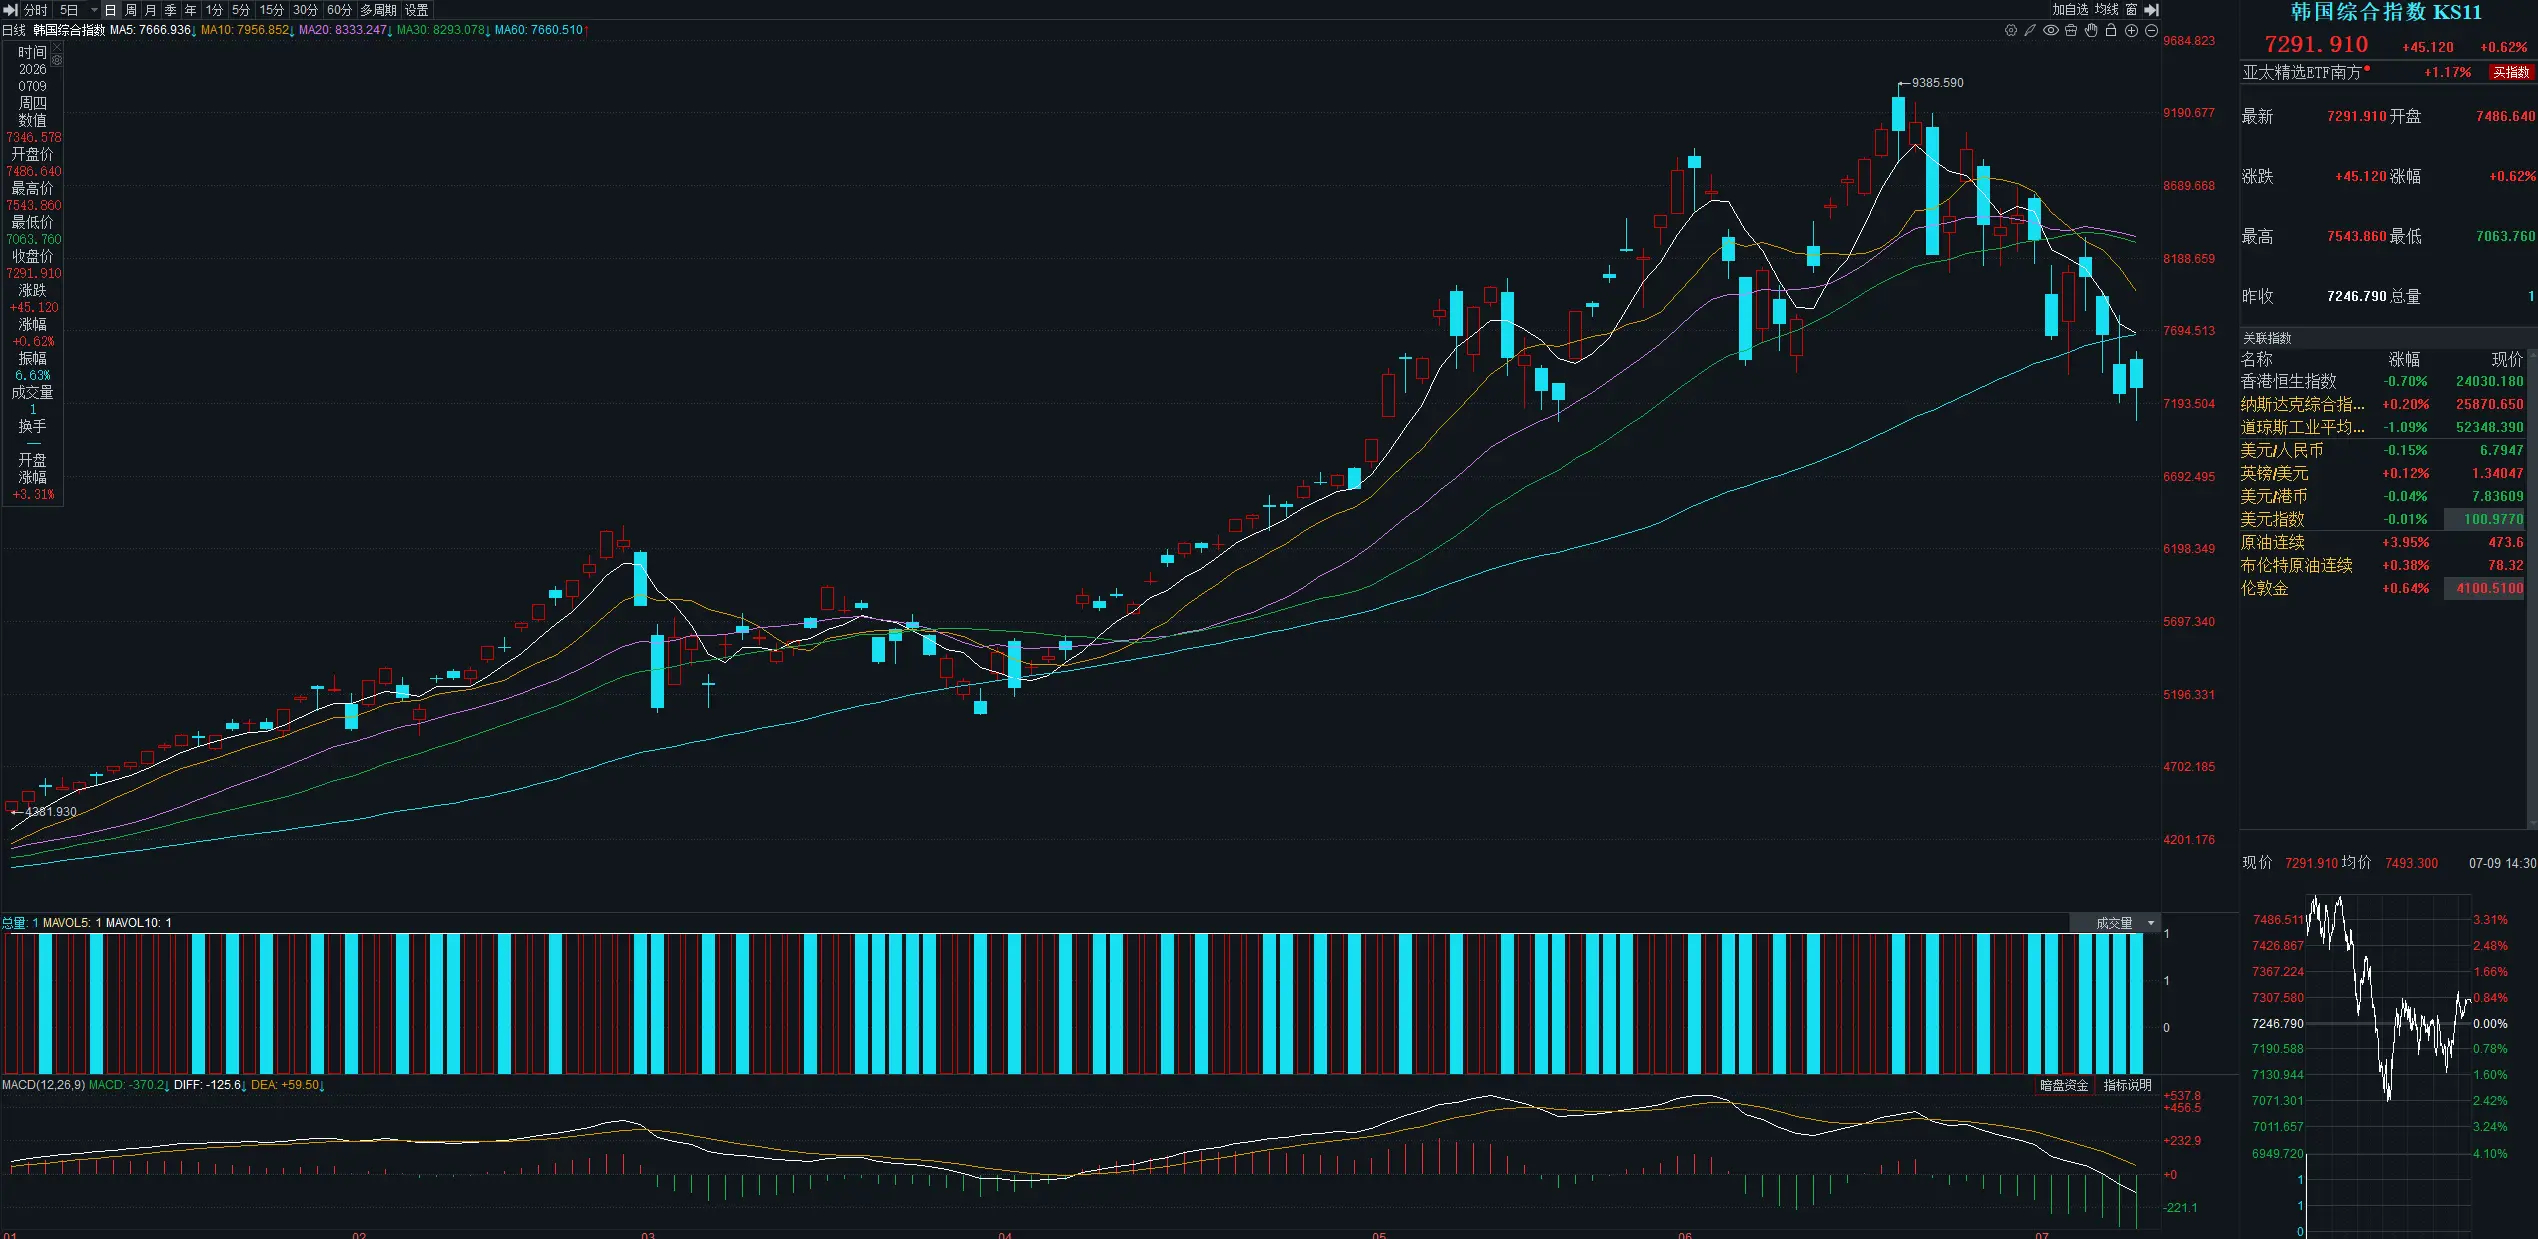The image size is (2538, 1239).
Task: Click MA30 value label
Action: click(443, 30)
